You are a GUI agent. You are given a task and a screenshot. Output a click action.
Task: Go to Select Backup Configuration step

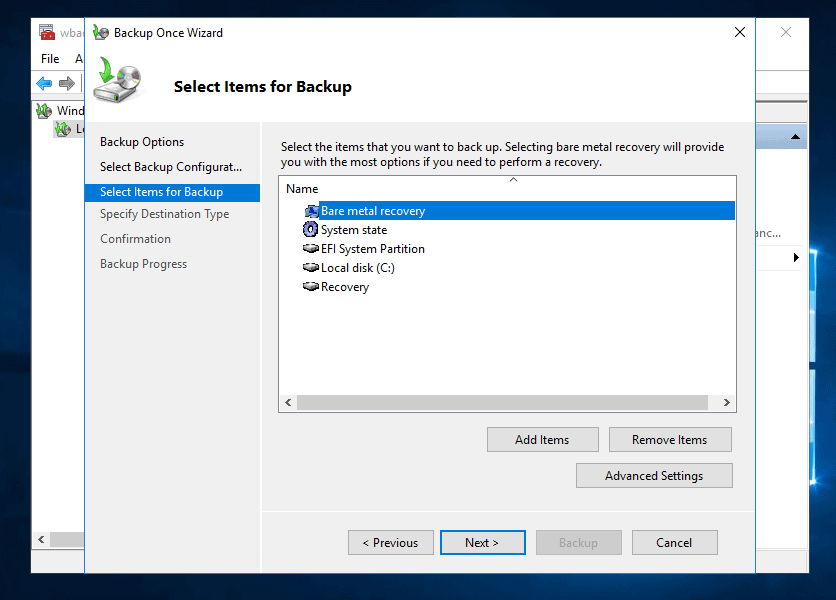(170, 167)
